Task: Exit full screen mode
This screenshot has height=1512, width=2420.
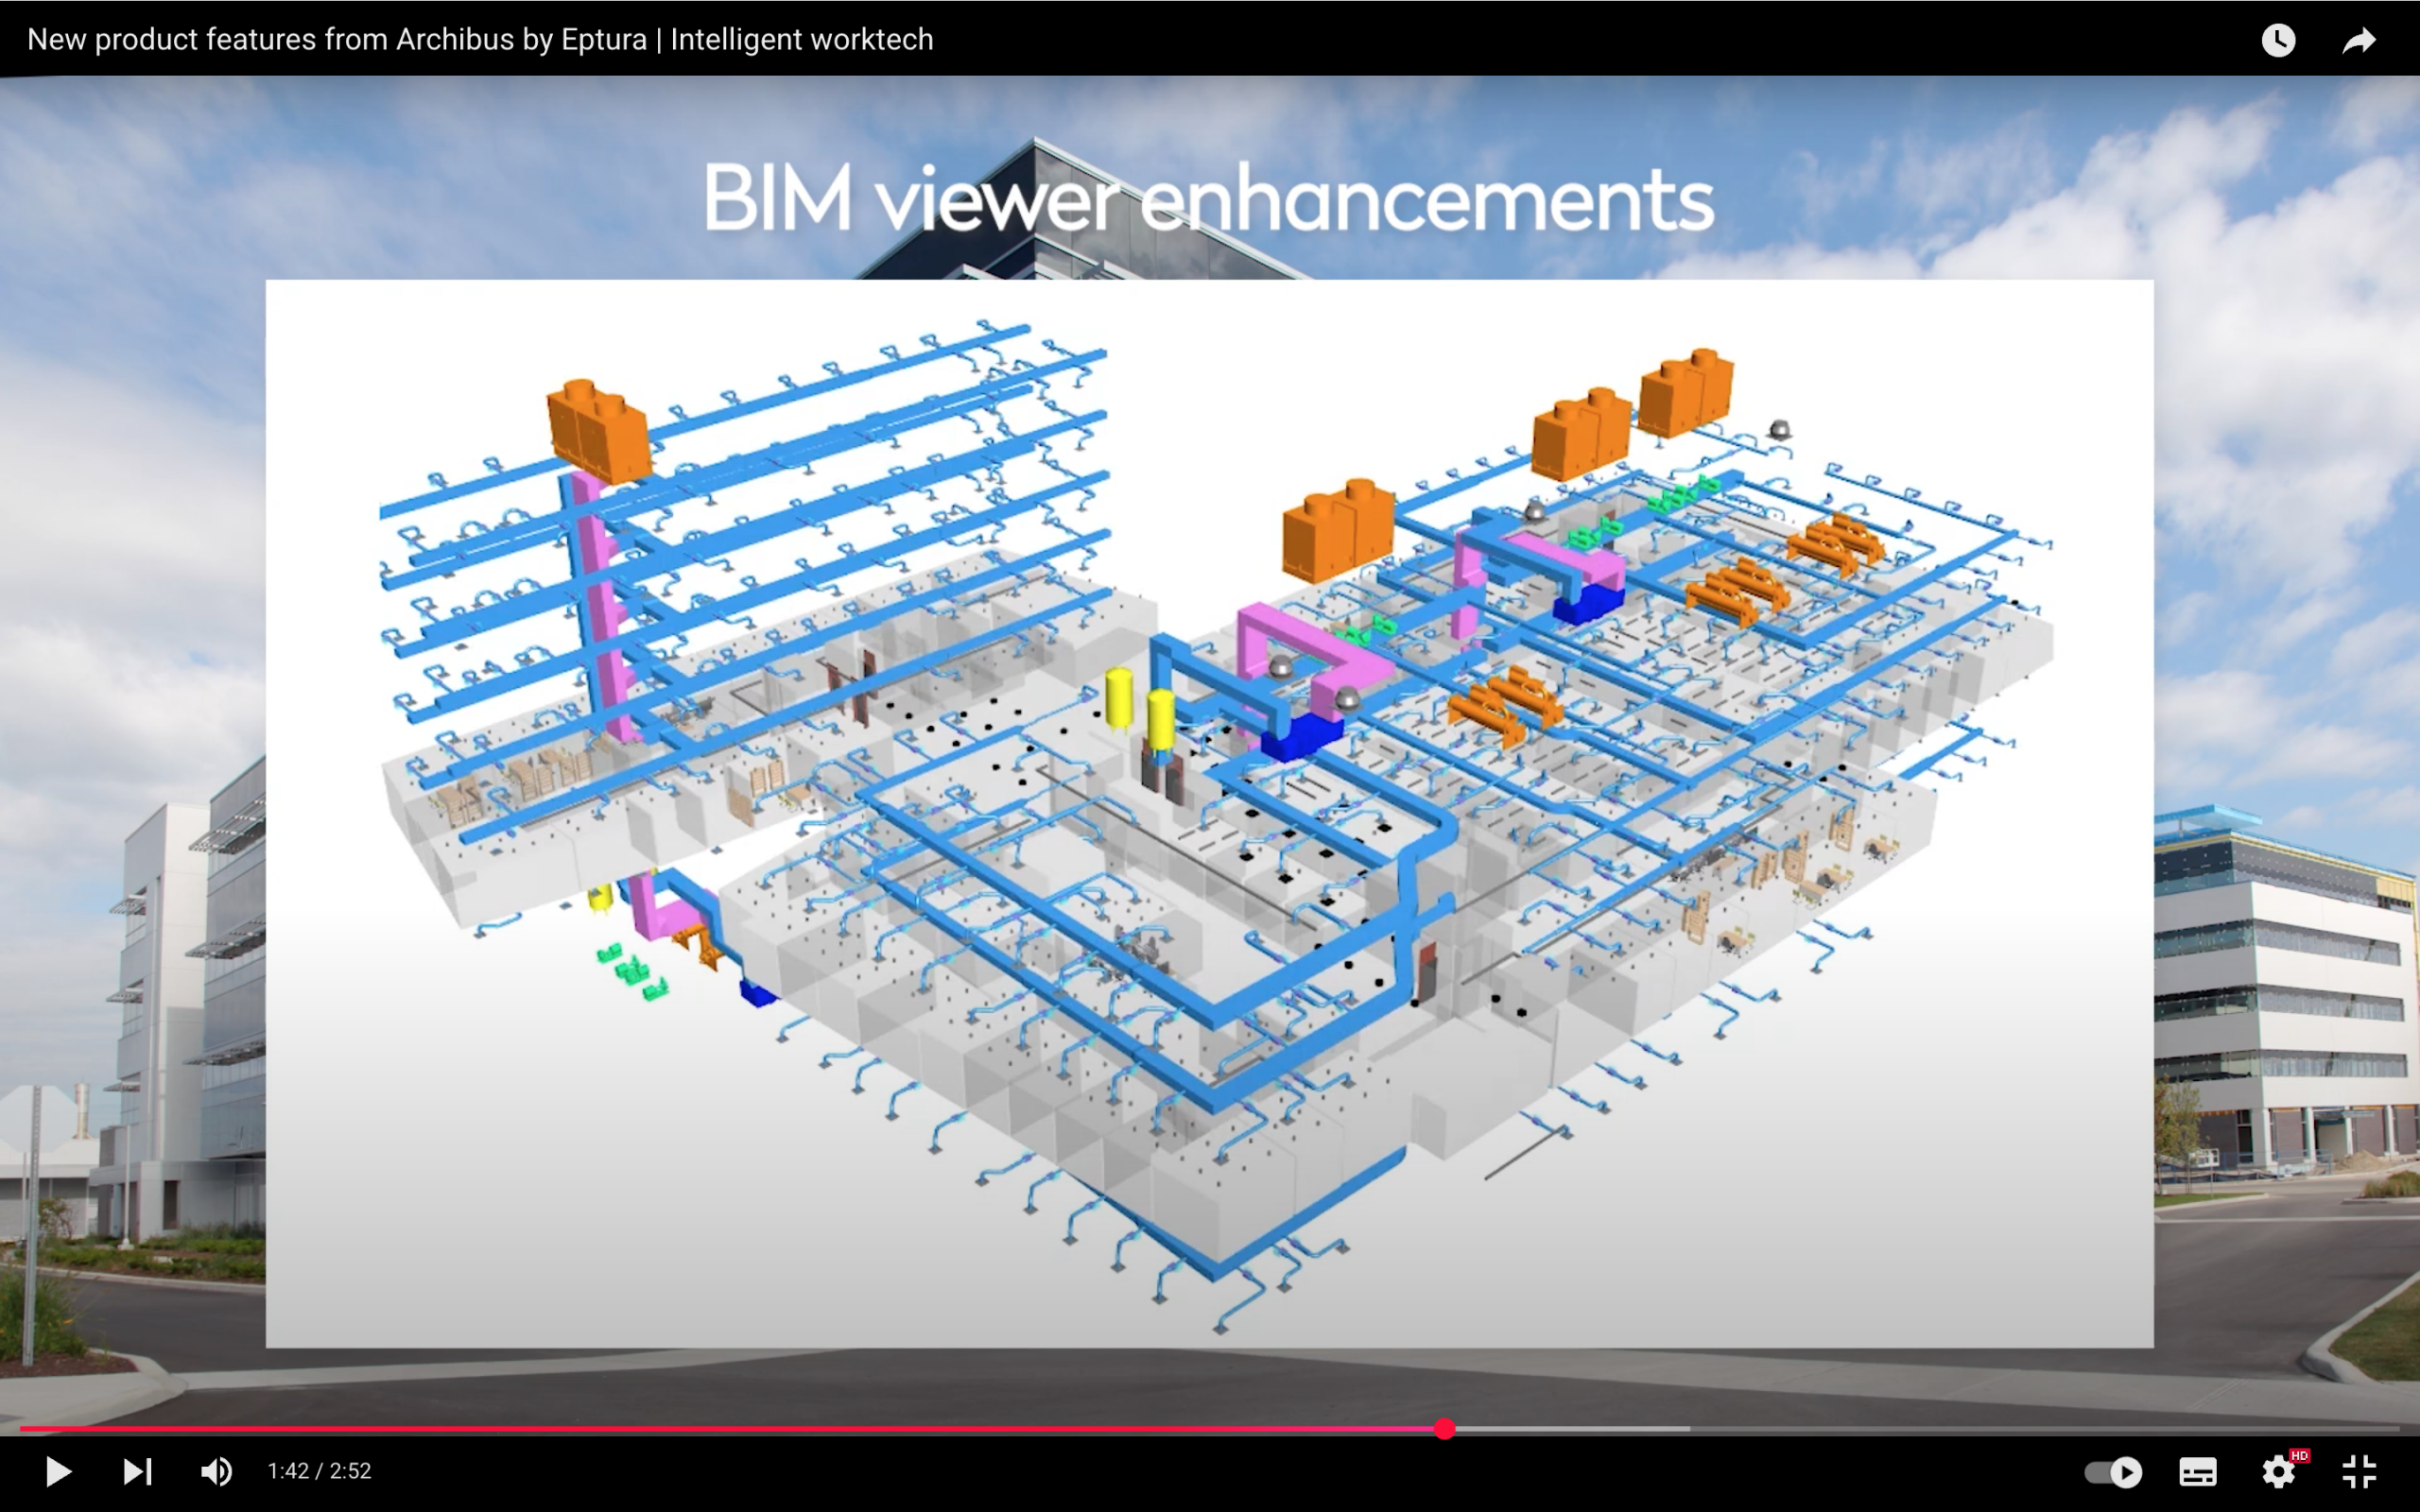Action: pos(2359,1471)
